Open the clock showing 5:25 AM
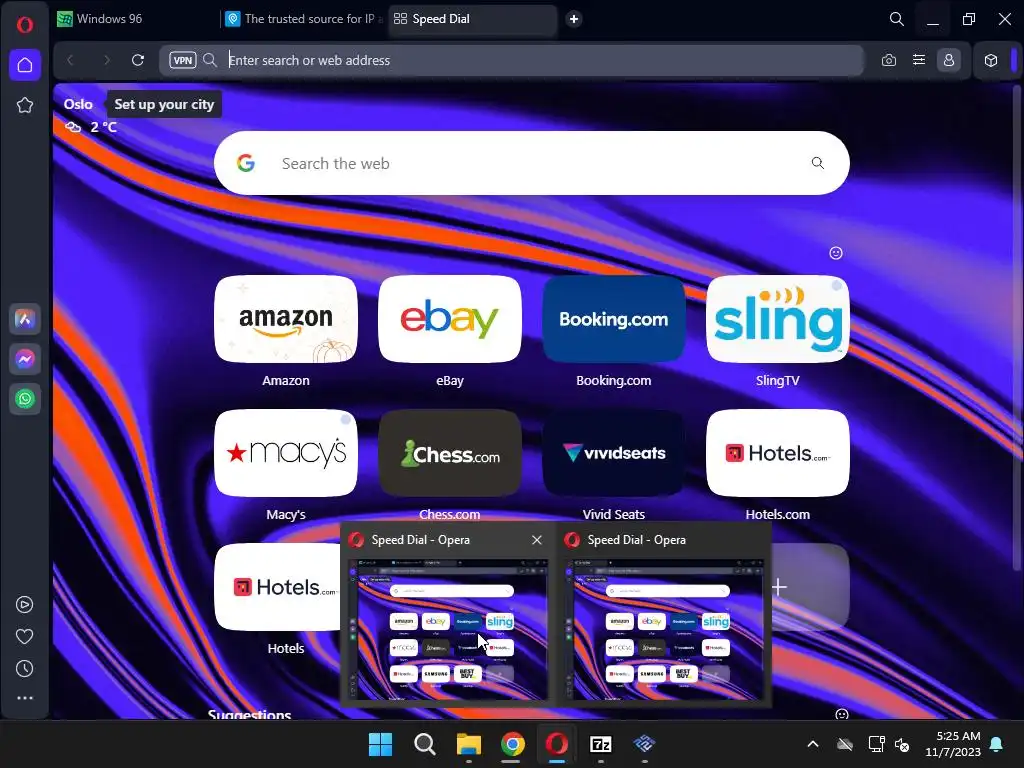 click(953, 744)
